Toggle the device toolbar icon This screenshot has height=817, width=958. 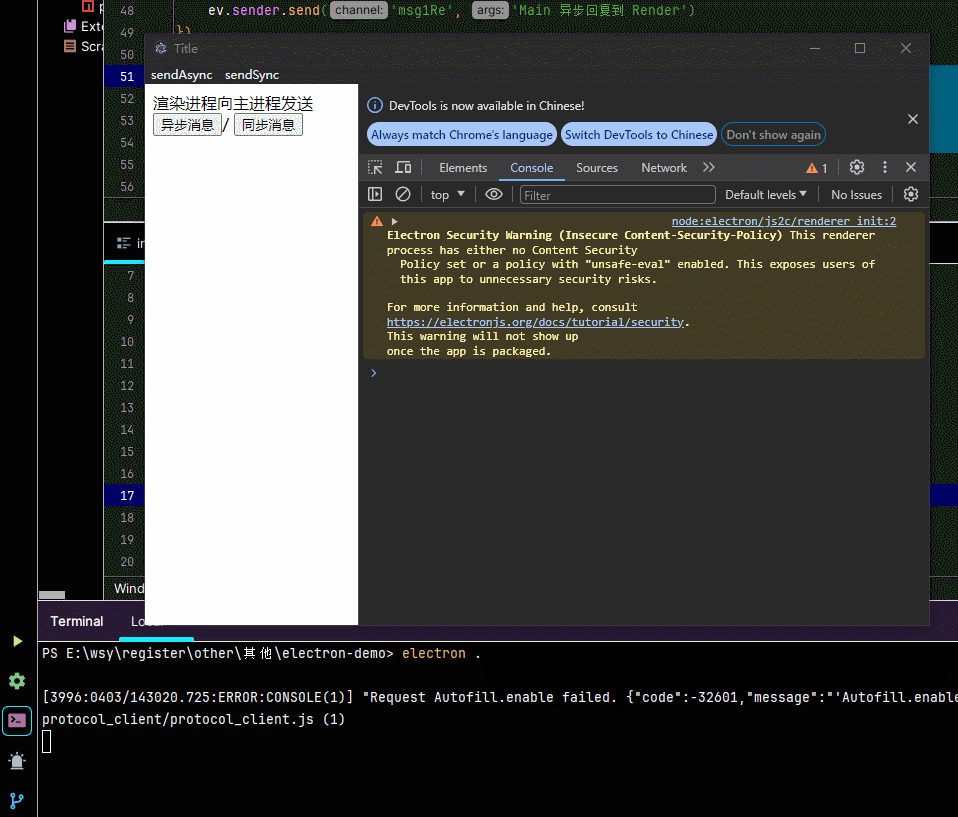pos(403,167)
